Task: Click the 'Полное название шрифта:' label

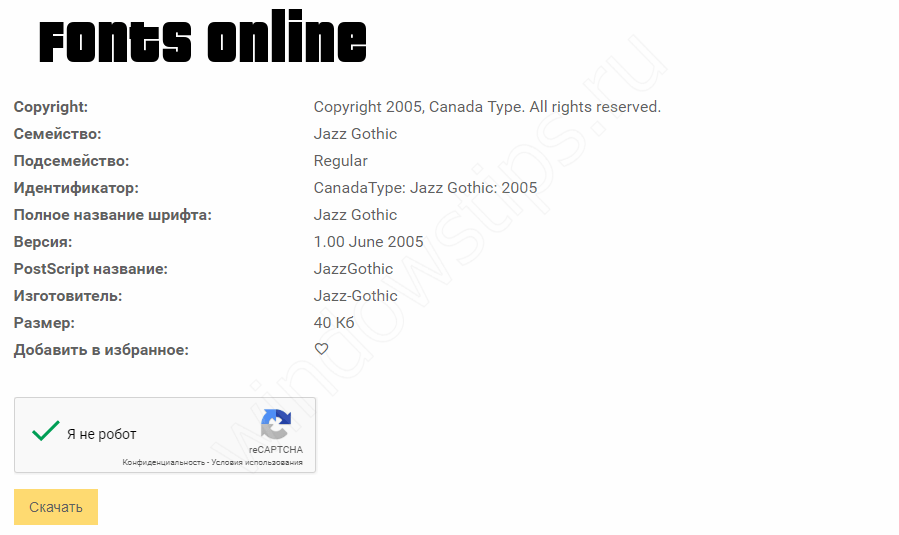Action: (x=112, y=214)
